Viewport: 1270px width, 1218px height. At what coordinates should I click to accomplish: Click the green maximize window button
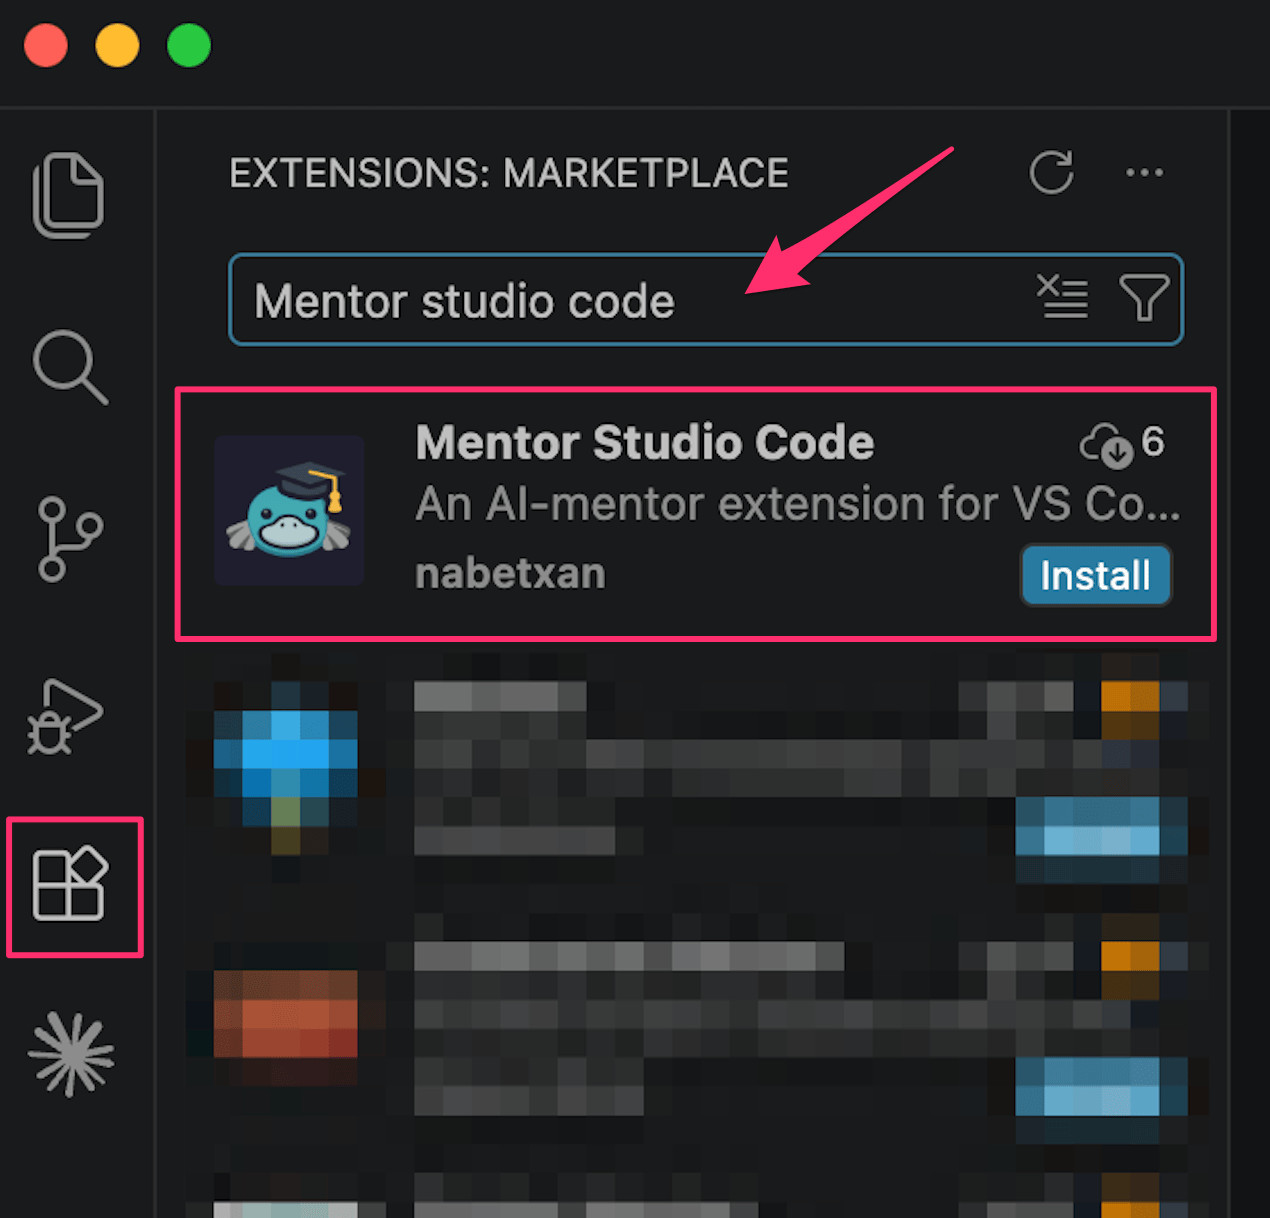(189, 46)
